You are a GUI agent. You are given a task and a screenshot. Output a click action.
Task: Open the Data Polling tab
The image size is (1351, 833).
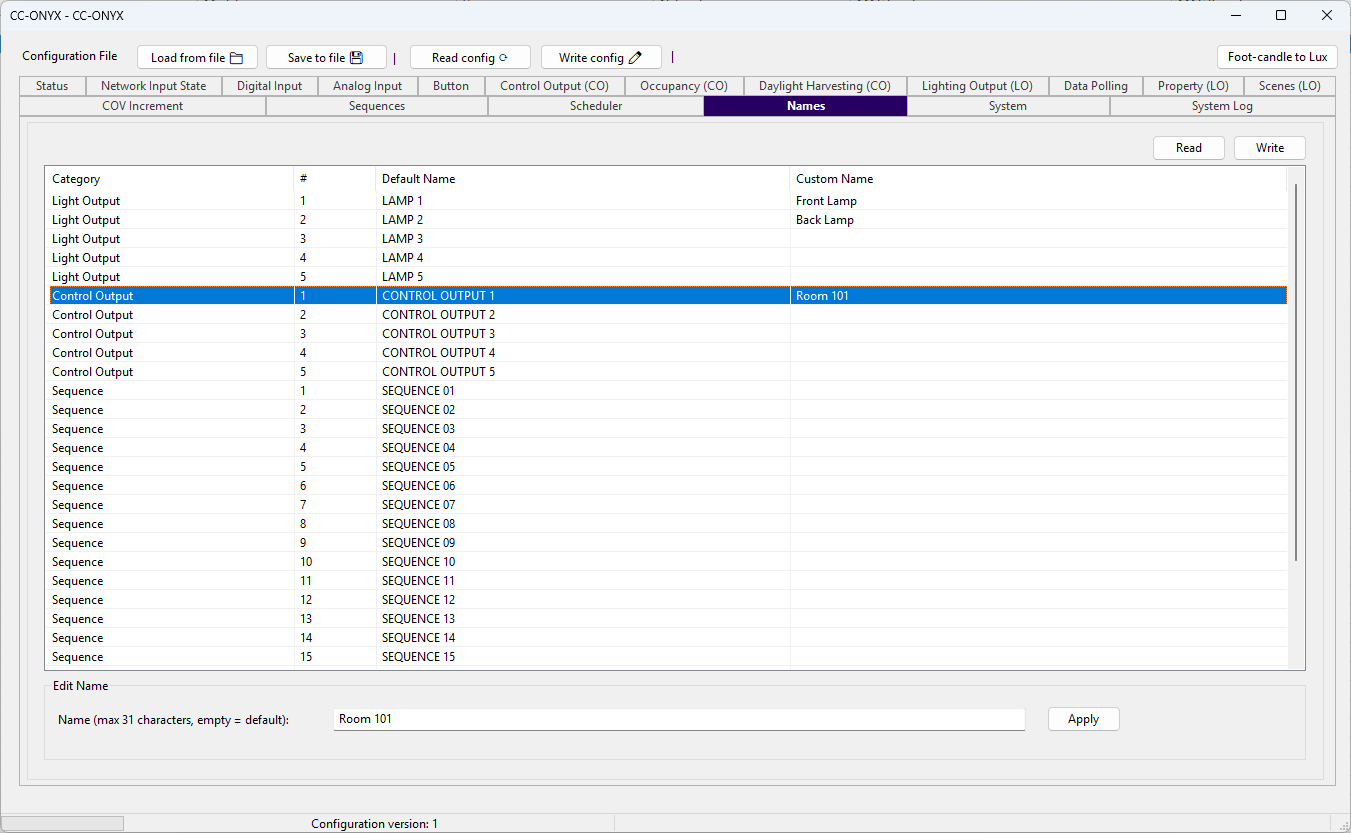[1096, 86]
